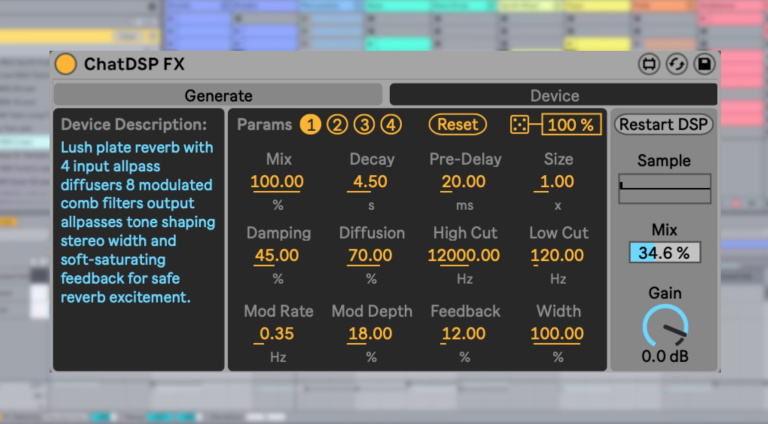Click the Gain knob
The image size is (768, 424).
click(x=664, y=326)
